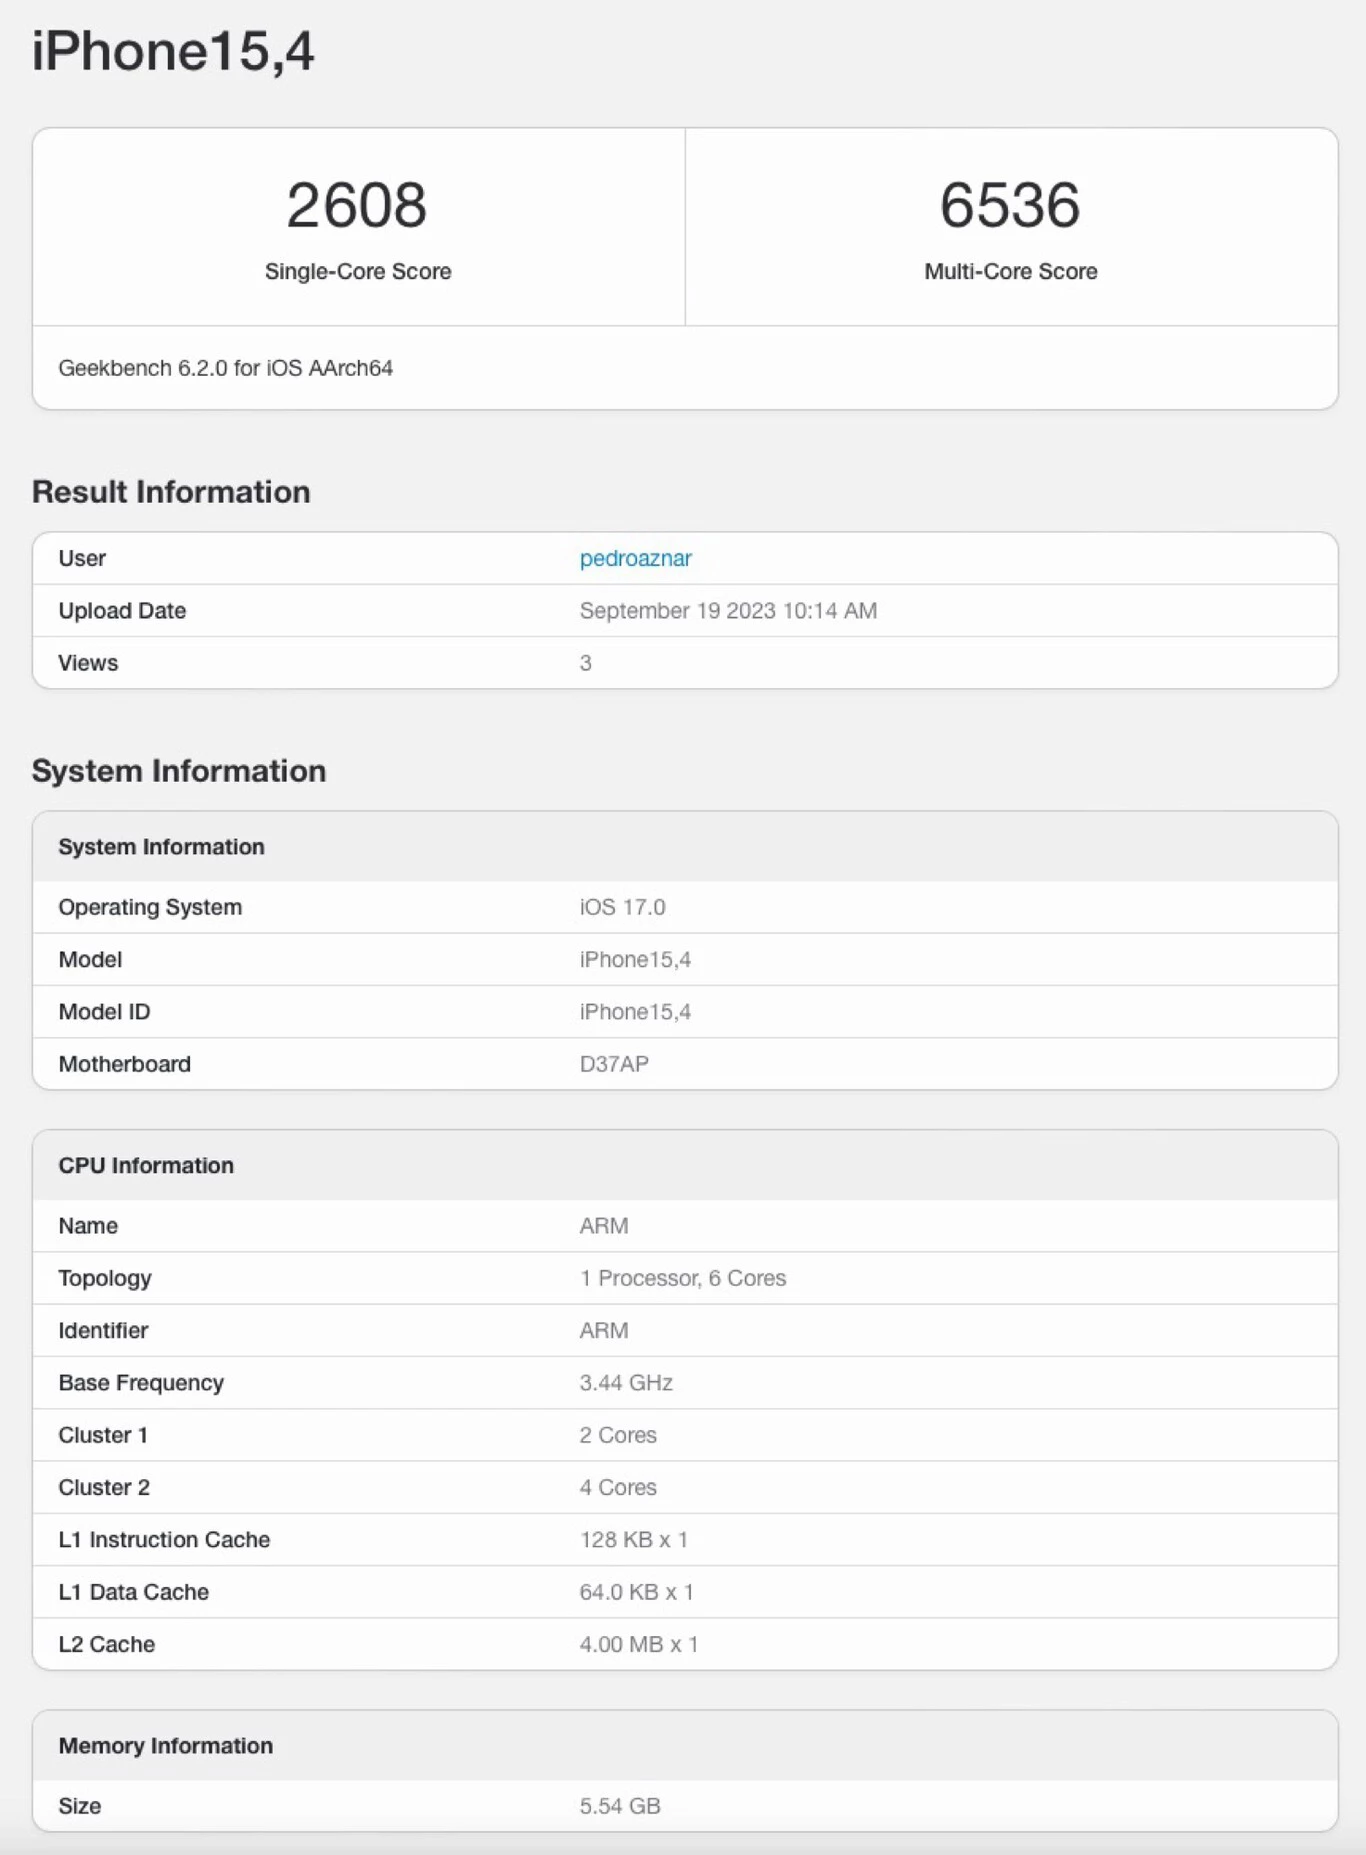Open the pedroaznar user profile link

tap(635, 558)
